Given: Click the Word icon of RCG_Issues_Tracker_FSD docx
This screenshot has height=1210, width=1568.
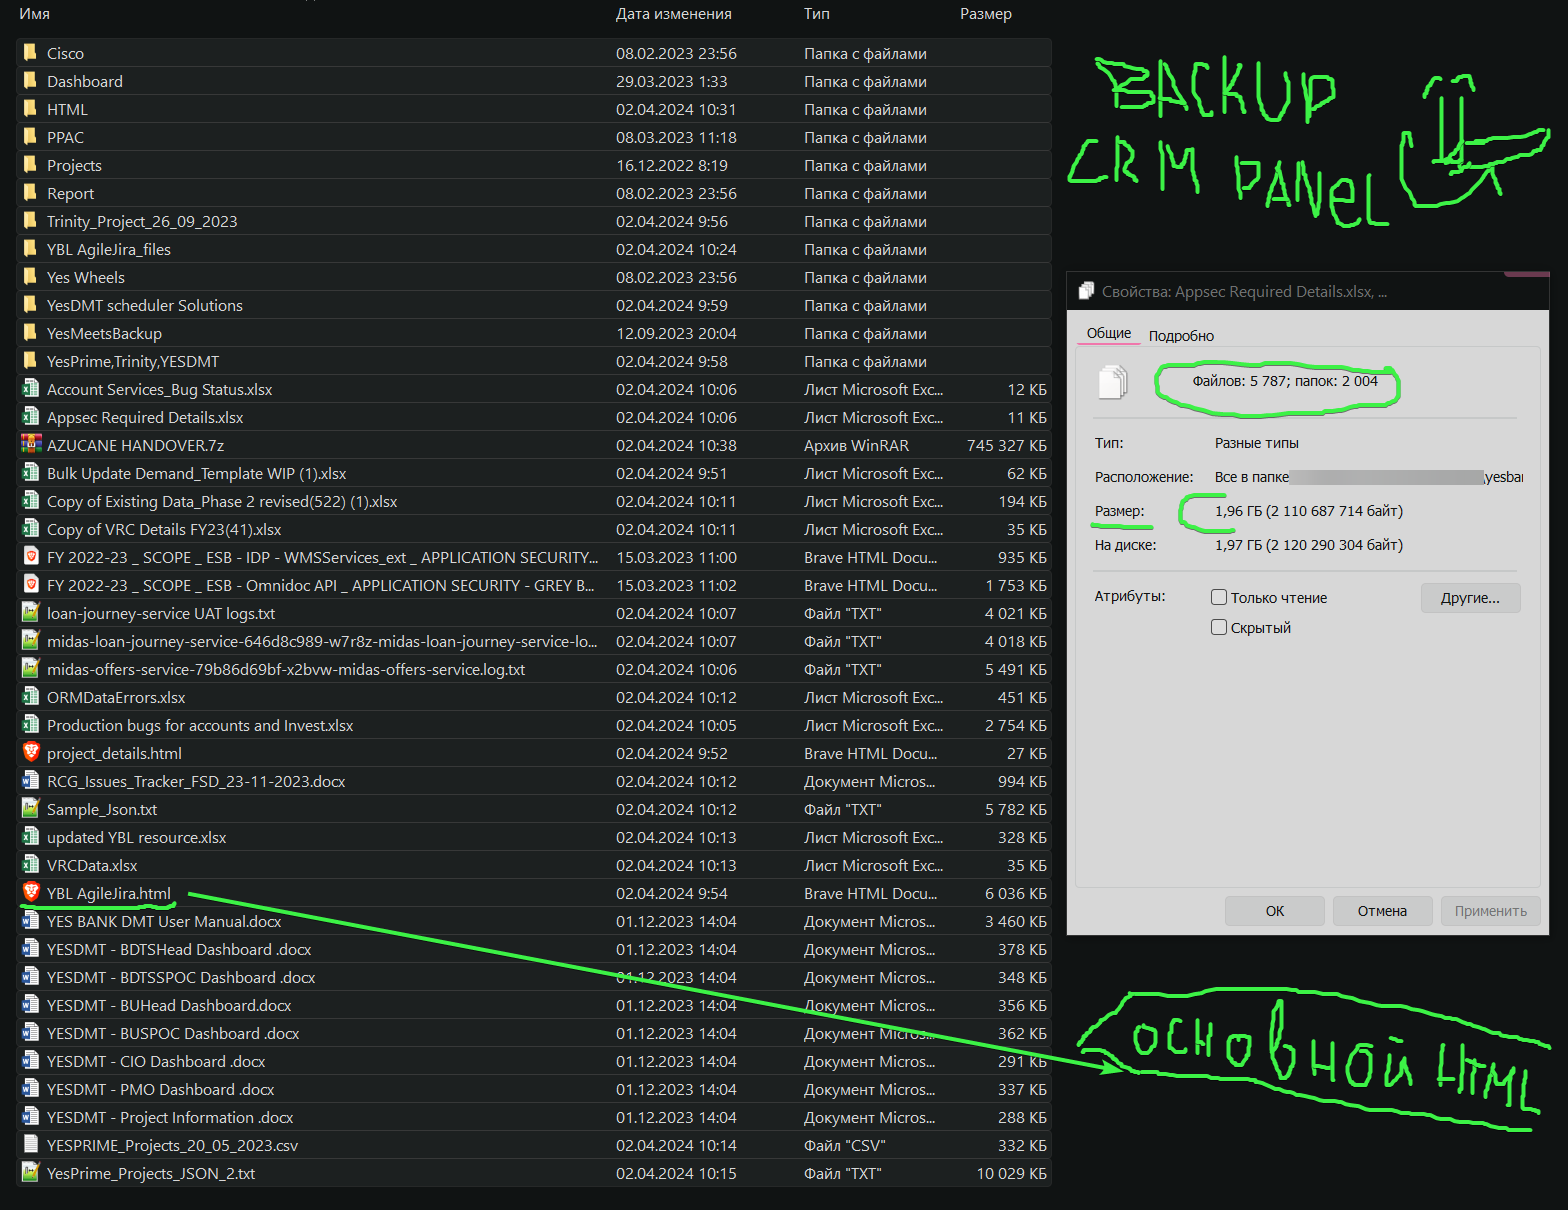Looking at the screenshot, I should (30, 780).
